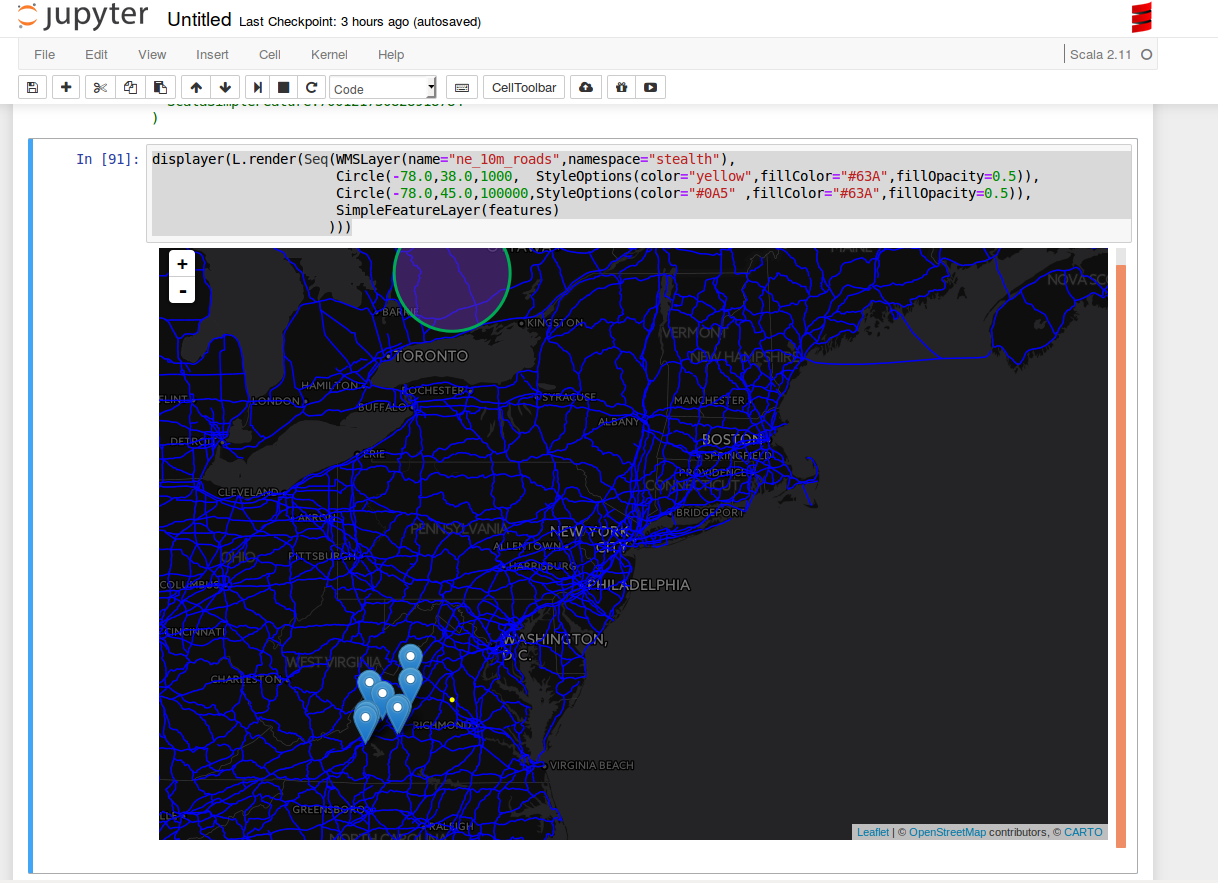Open the File menu
The height and width of the screenshot is (883, 1218).
click(44, 55)
